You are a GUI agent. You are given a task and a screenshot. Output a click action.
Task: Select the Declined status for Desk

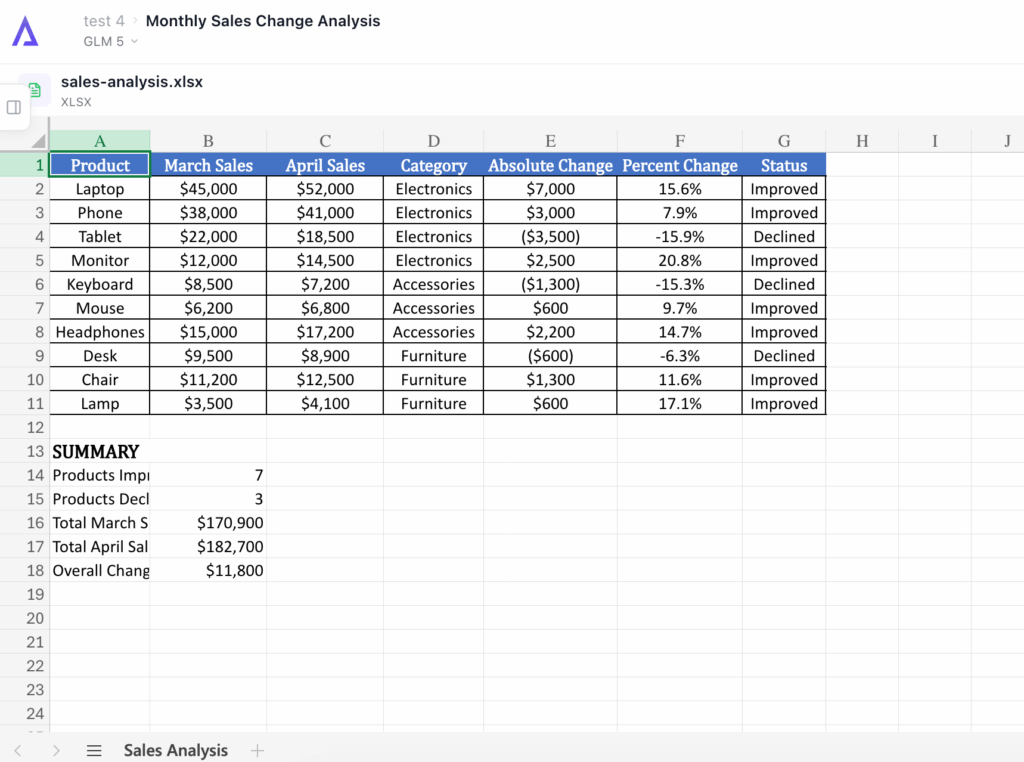pos(784,356)
